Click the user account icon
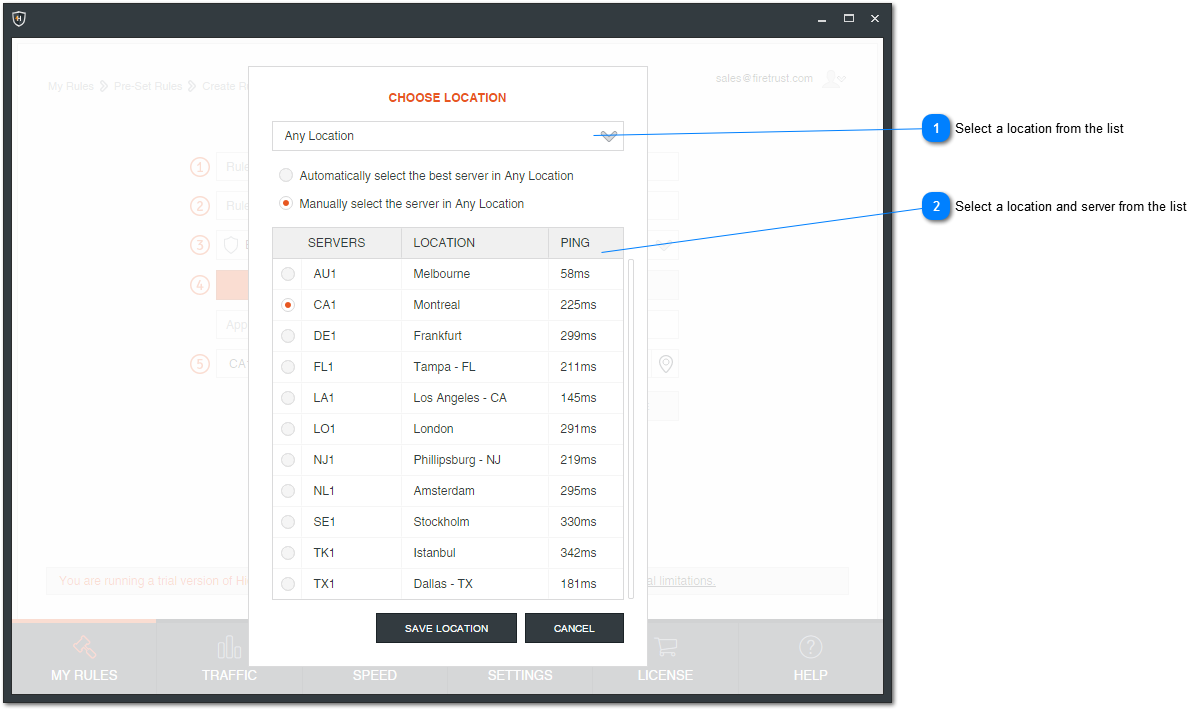Screen dimensions: 1203x711 pyautogui.click(x=832, y=79)
